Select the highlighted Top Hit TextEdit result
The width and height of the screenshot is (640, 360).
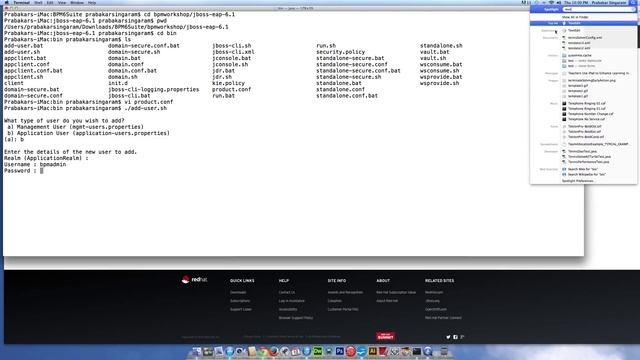[x=583, y=23]
